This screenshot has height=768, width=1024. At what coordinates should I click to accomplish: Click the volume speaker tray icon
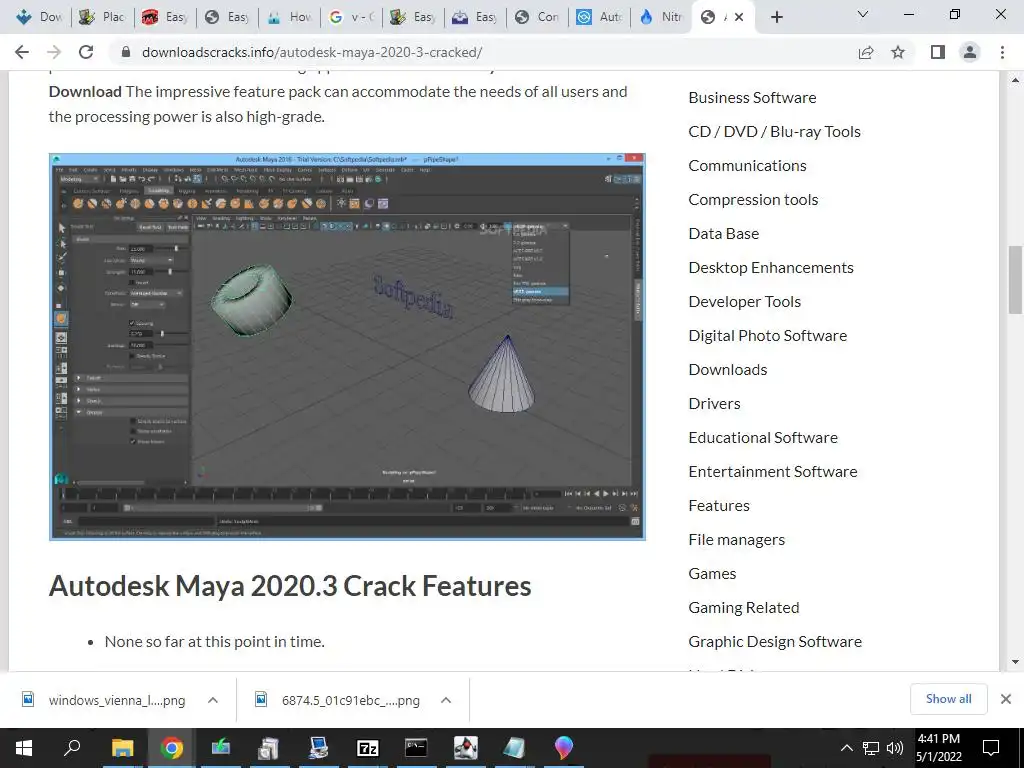[x=895, y=748]
